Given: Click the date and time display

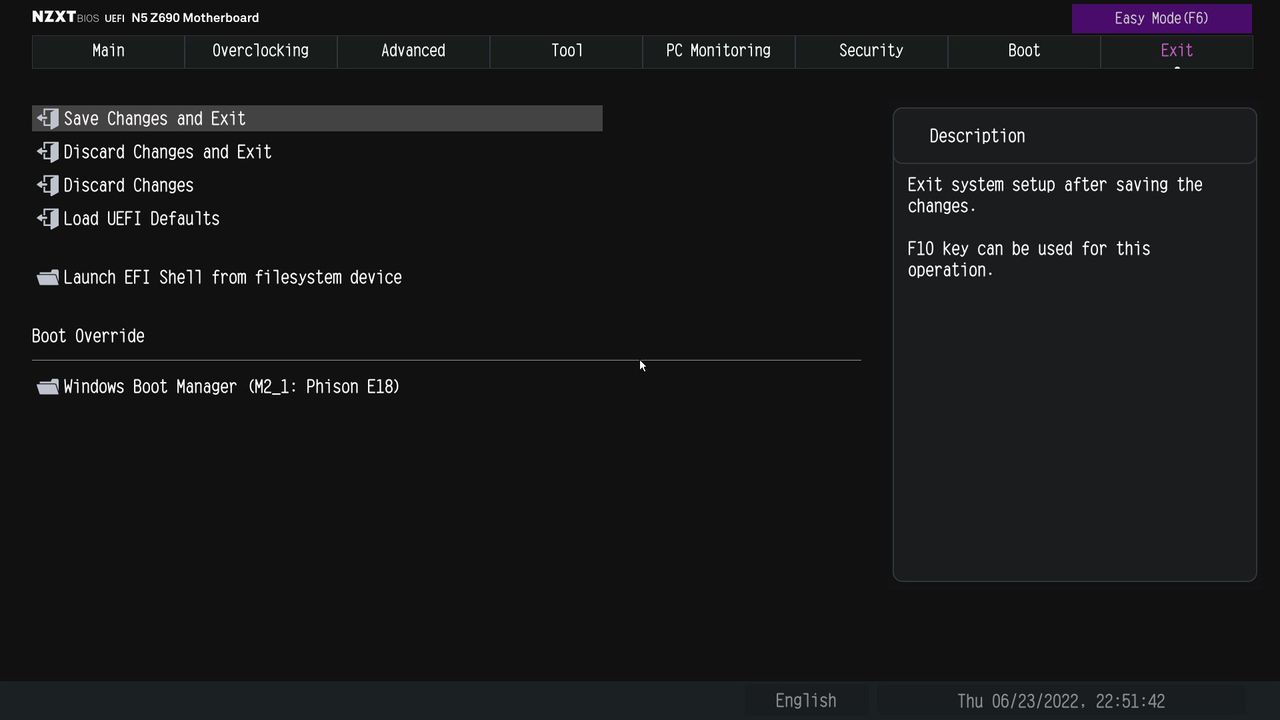Looking at the screenshot, I should [x=1061, y=701].
